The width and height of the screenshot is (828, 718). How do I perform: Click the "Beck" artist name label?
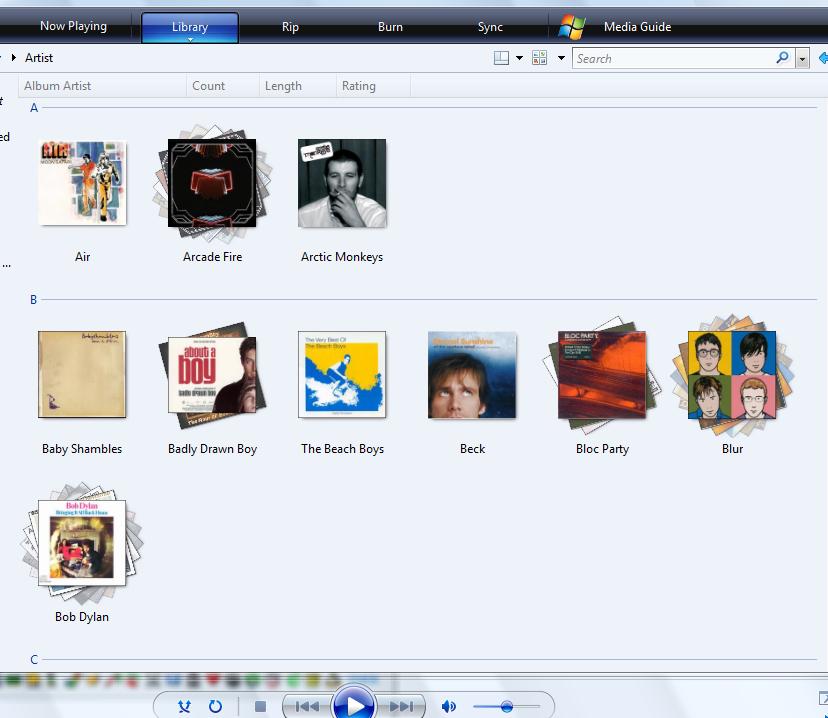point(472,449)
